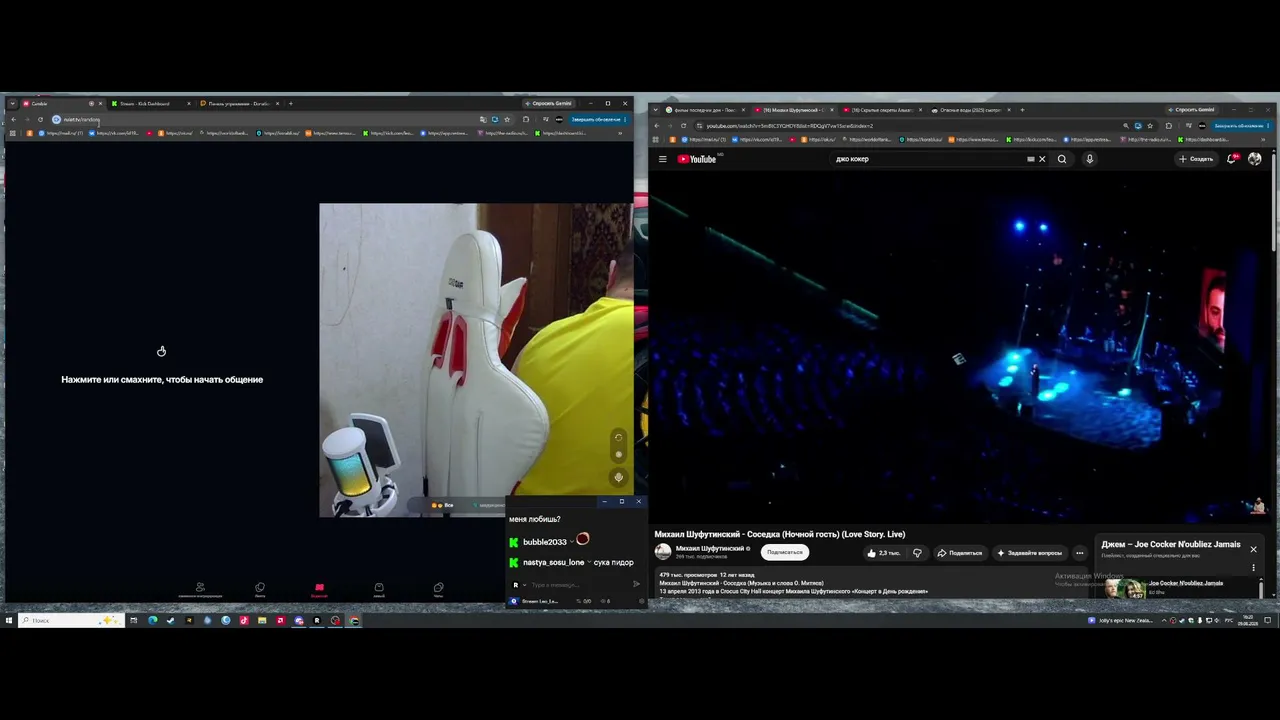Go back in the right browser
The width and height of the screenshot is (1280, 720).
[x=657, y=126]
